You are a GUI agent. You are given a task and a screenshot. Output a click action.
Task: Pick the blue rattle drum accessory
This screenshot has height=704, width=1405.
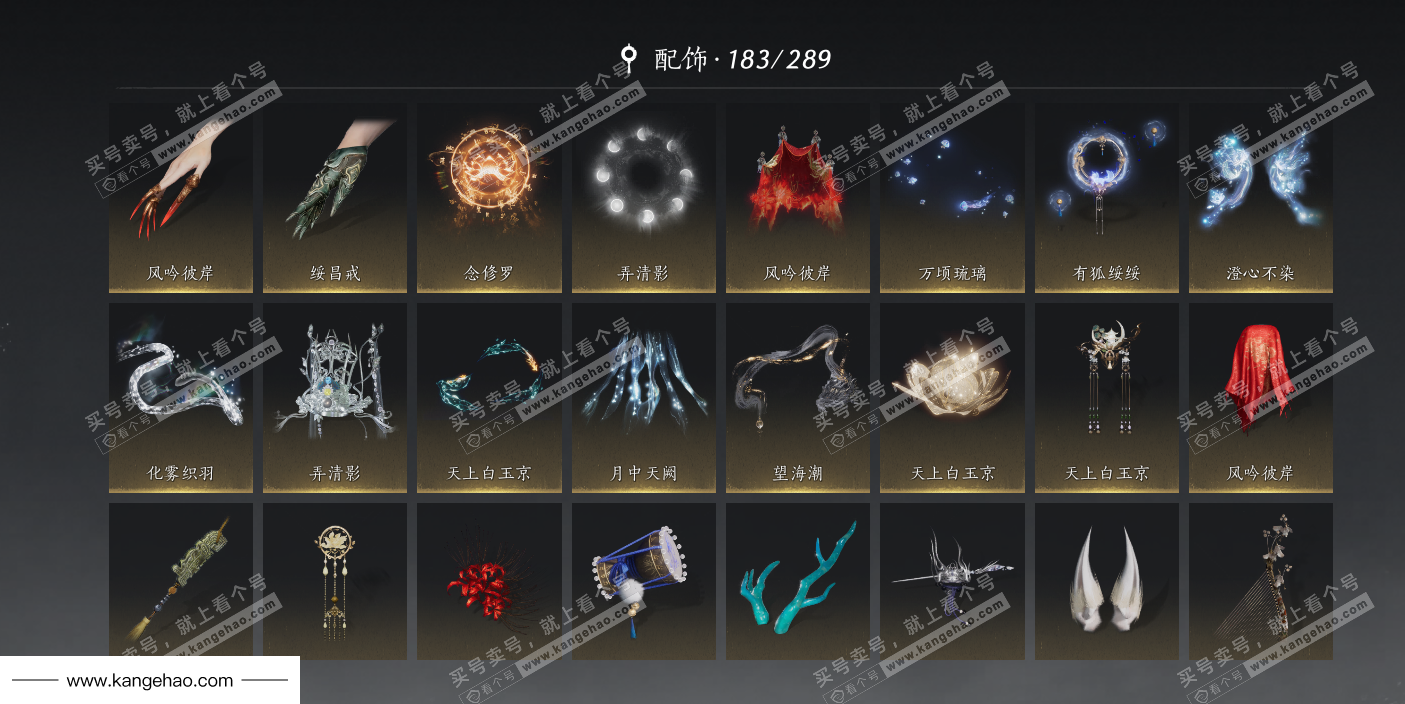tap(644, 581)
